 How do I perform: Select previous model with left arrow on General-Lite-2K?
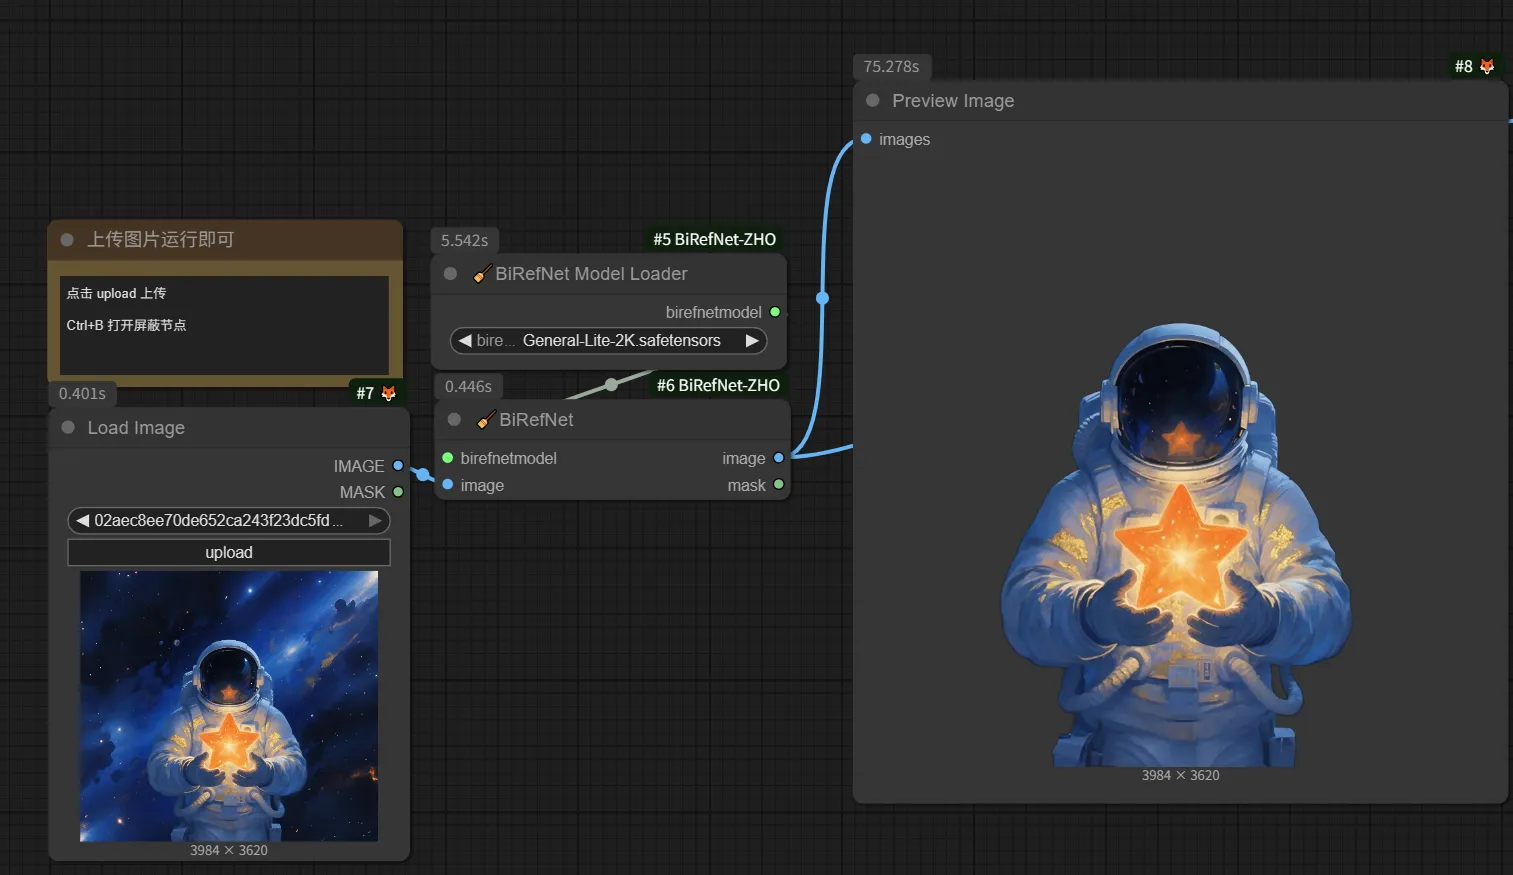tap(465, 341)
